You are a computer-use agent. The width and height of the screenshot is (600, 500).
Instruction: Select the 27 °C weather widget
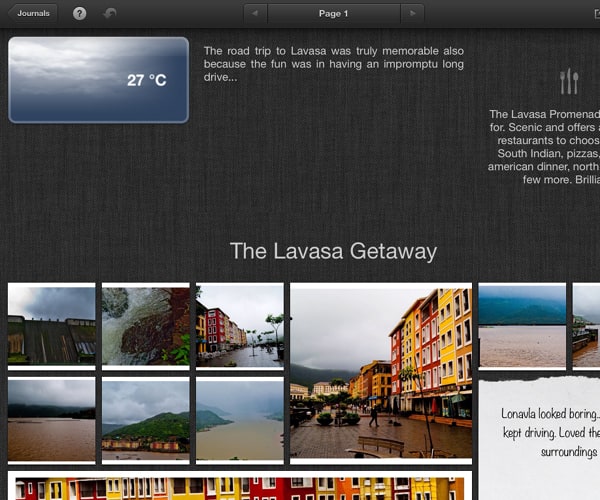[x=99, y=80]
